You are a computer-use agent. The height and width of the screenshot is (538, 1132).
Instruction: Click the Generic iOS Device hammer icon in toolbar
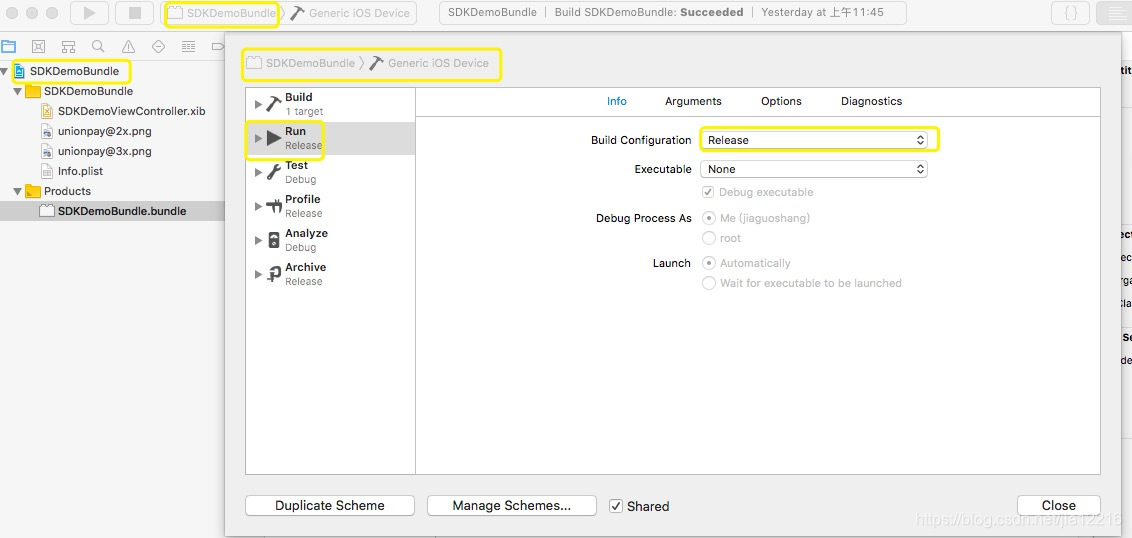[x=297, y=13]
